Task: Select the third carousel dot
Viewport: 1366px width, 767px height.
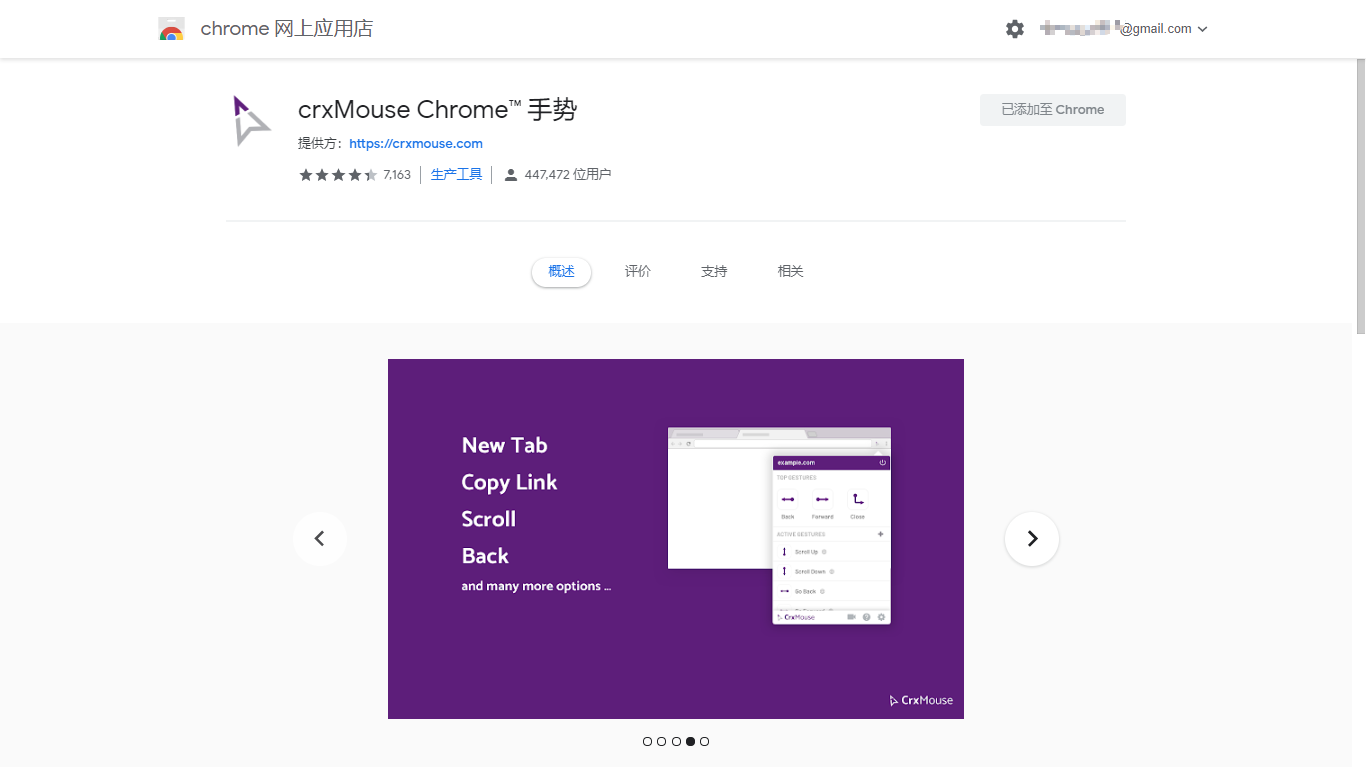Action: point(676,742)
